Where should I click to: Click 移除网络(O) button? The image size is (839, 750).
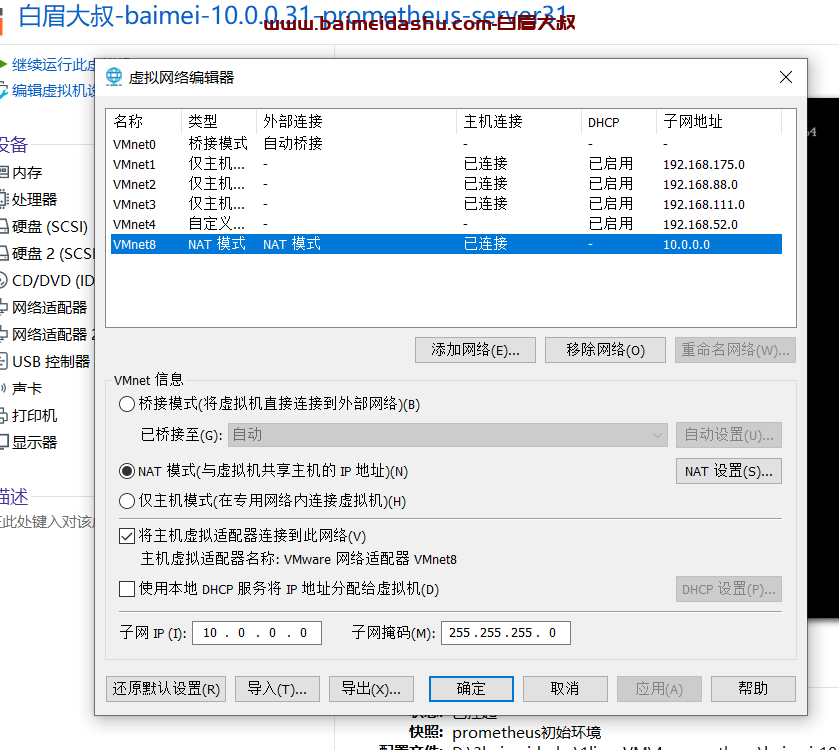coord(605,350)
